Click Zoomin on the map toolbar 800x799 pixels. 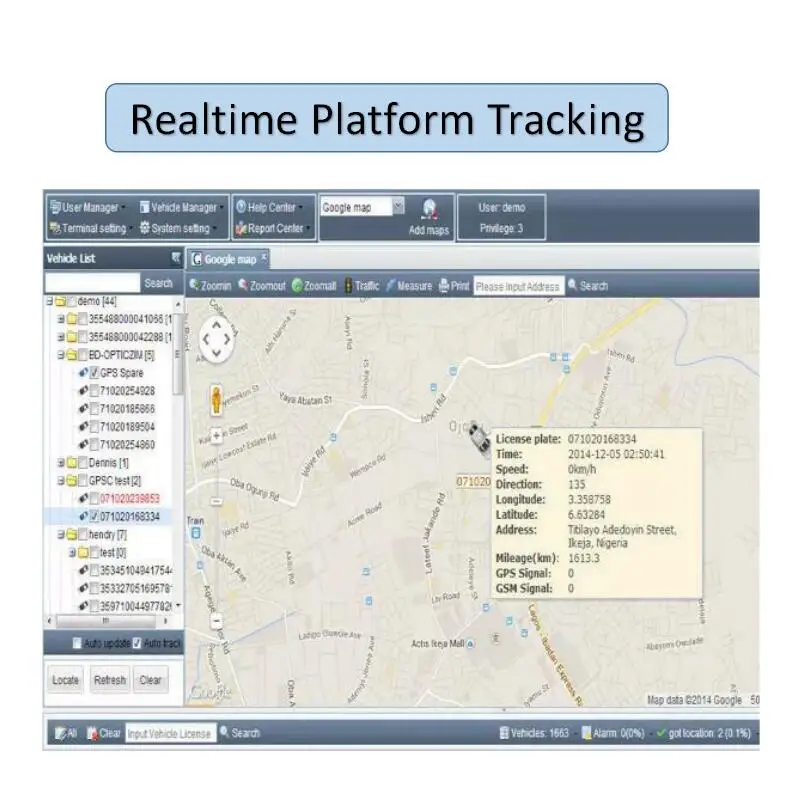pos(210,286)
